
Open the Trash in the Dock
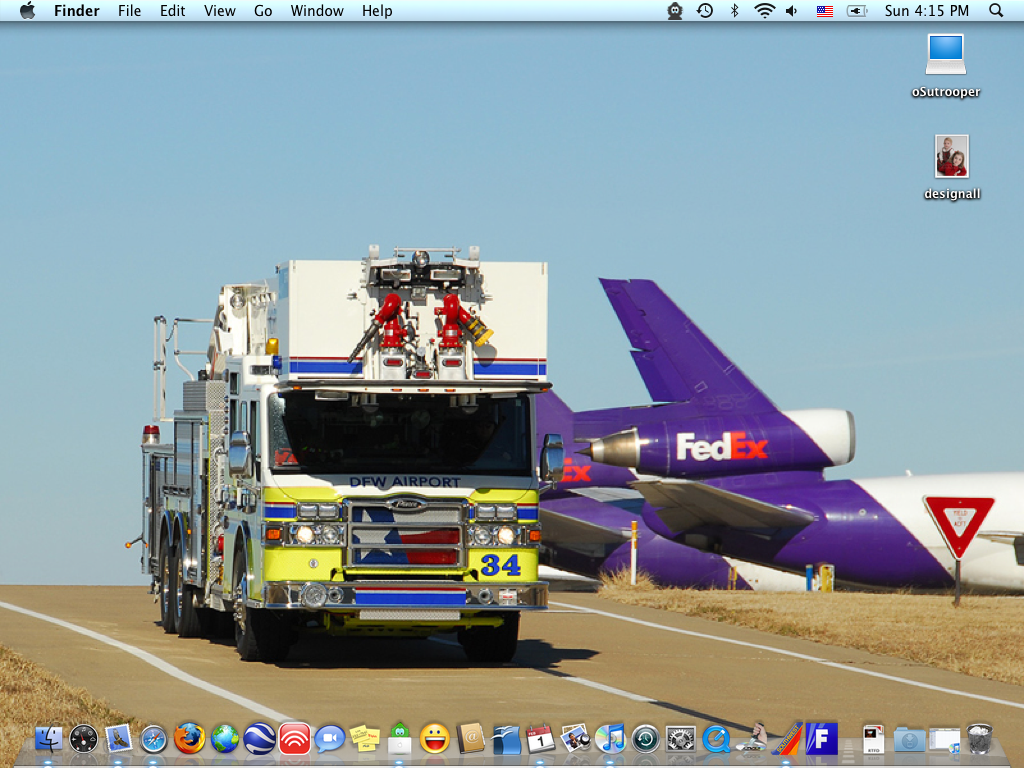pos(980,739)
